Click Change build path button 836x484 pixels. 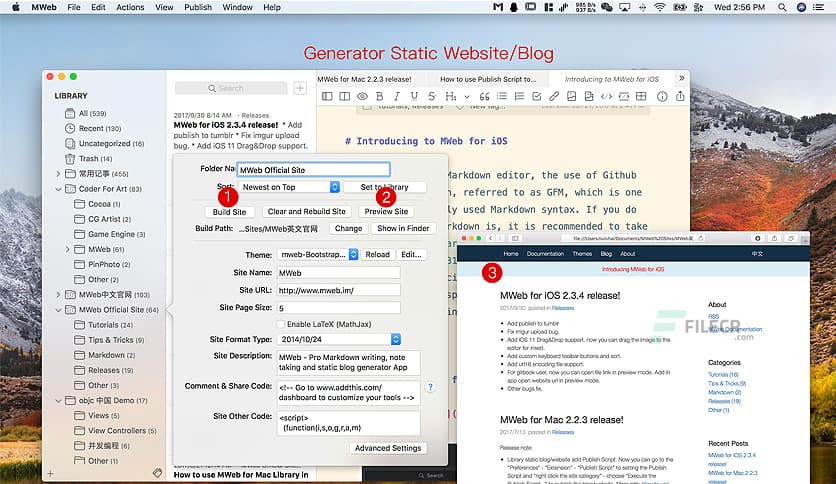pyautogui.click(x=348, y=228)
